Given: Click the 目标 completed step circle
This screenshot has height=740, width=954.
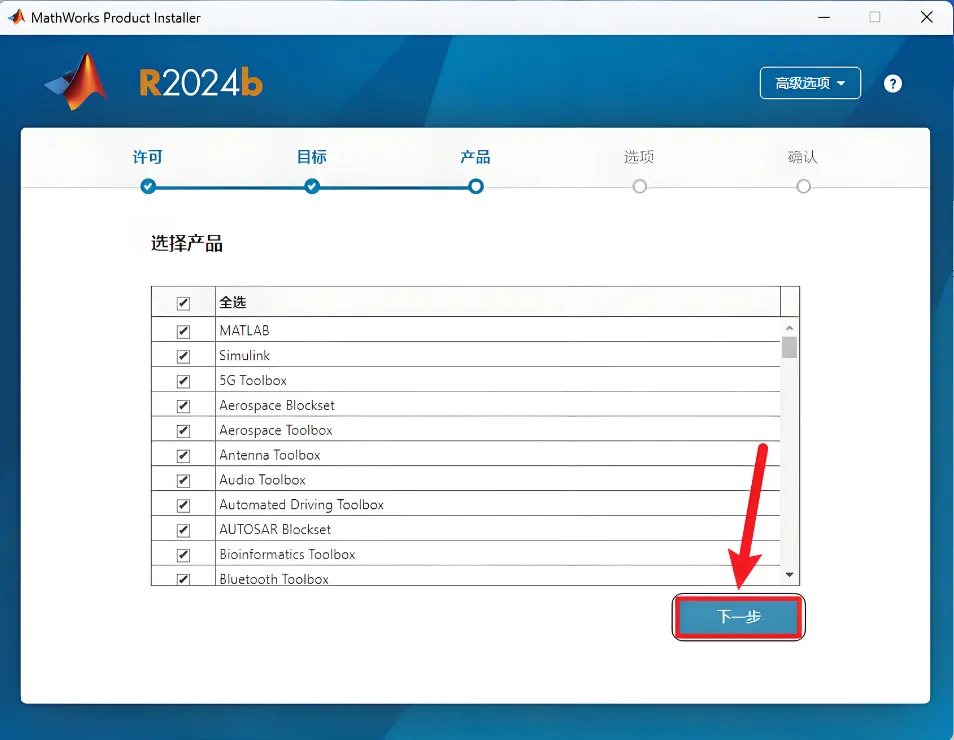Looking at the screenshot, I should 312,186.
